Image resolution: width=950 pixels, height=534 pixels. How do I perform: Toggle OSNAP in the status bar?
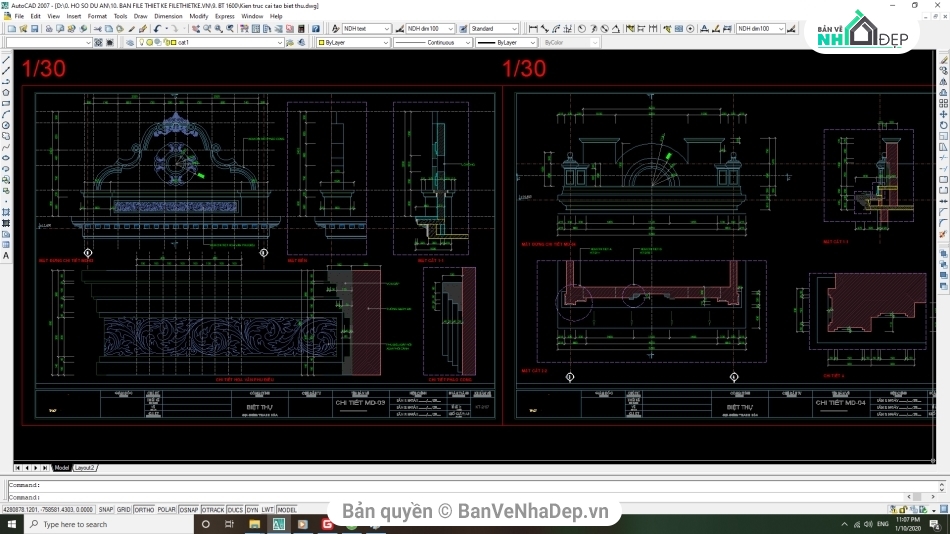[x=189, y=509]
